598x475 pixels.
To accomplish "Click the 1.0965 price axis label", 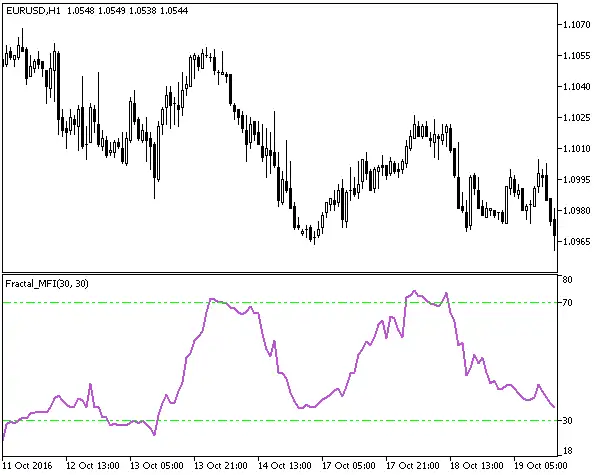I will click(x=576, y=242).
